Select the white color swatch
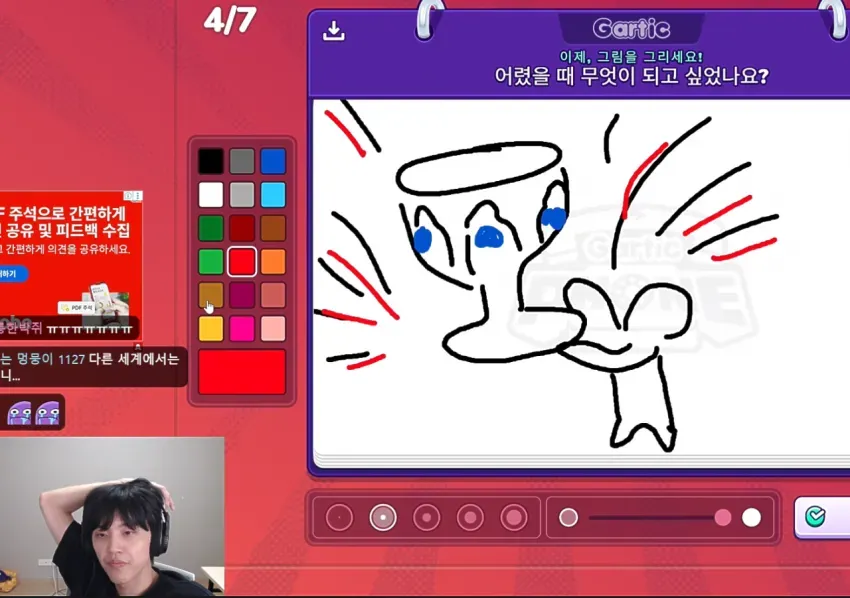The height and width of the screenshot is (598, 850). click(211, 195)
